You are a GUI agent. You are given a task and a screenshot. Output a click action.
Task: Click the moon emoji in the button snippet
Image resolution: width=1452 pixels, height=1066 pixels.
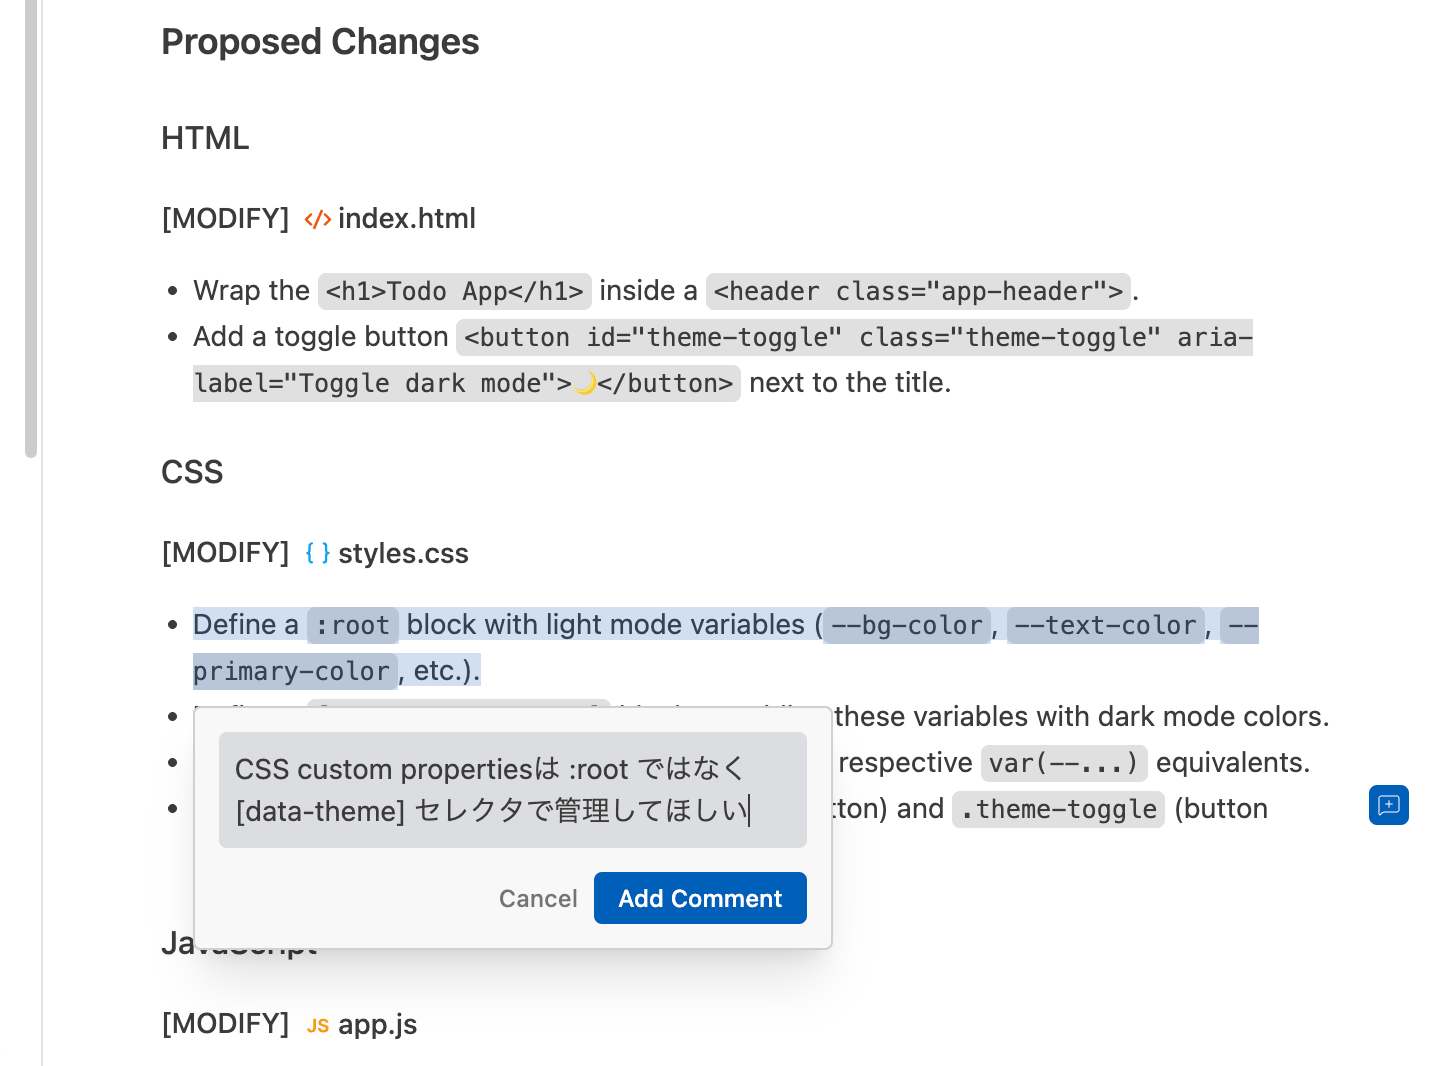pos(584,383)
